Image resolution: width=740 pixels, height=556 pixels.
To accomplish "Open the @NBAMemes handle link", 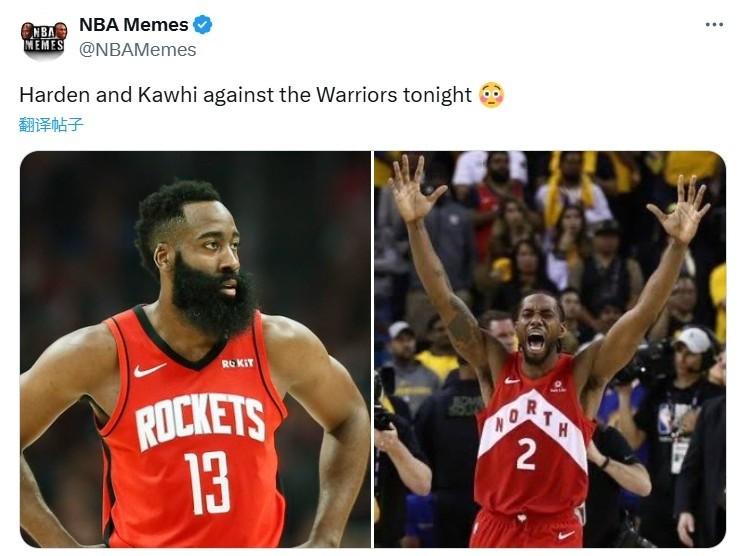I will click(137, 50).
